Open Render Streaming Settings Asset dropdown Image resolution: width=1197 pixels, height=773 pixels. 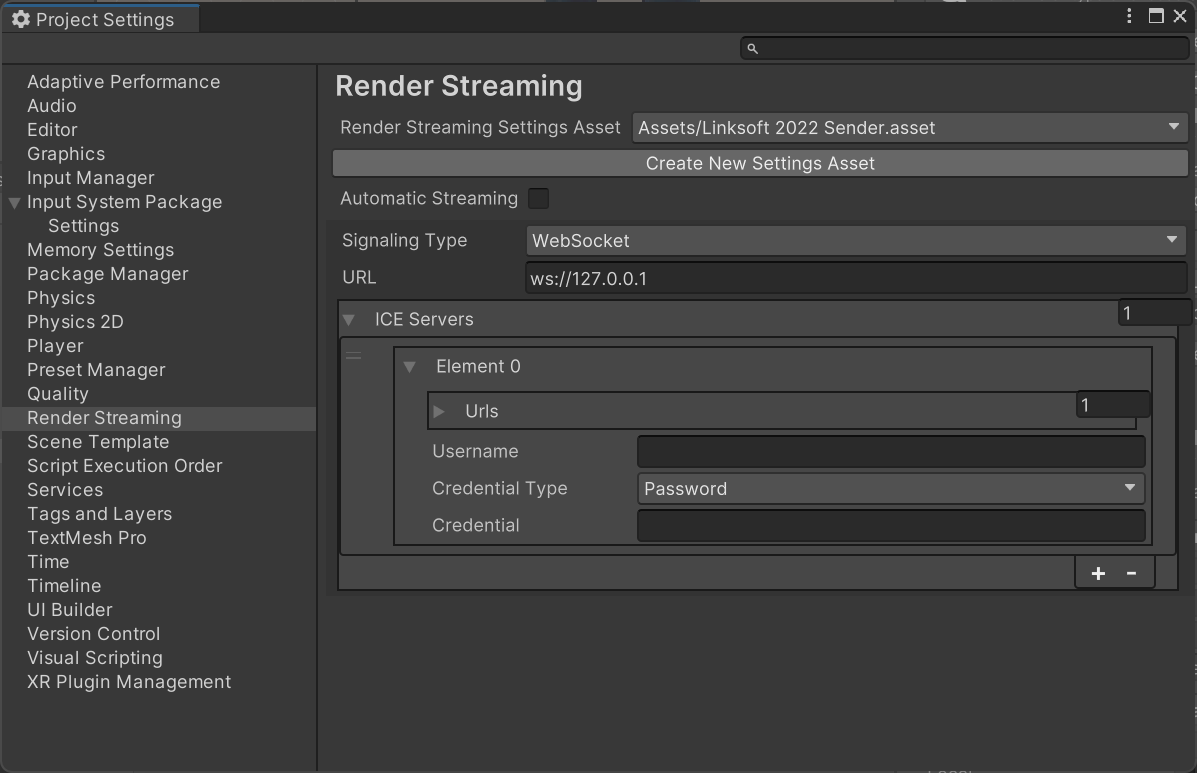pyautogui.click(x=909, y=127)
